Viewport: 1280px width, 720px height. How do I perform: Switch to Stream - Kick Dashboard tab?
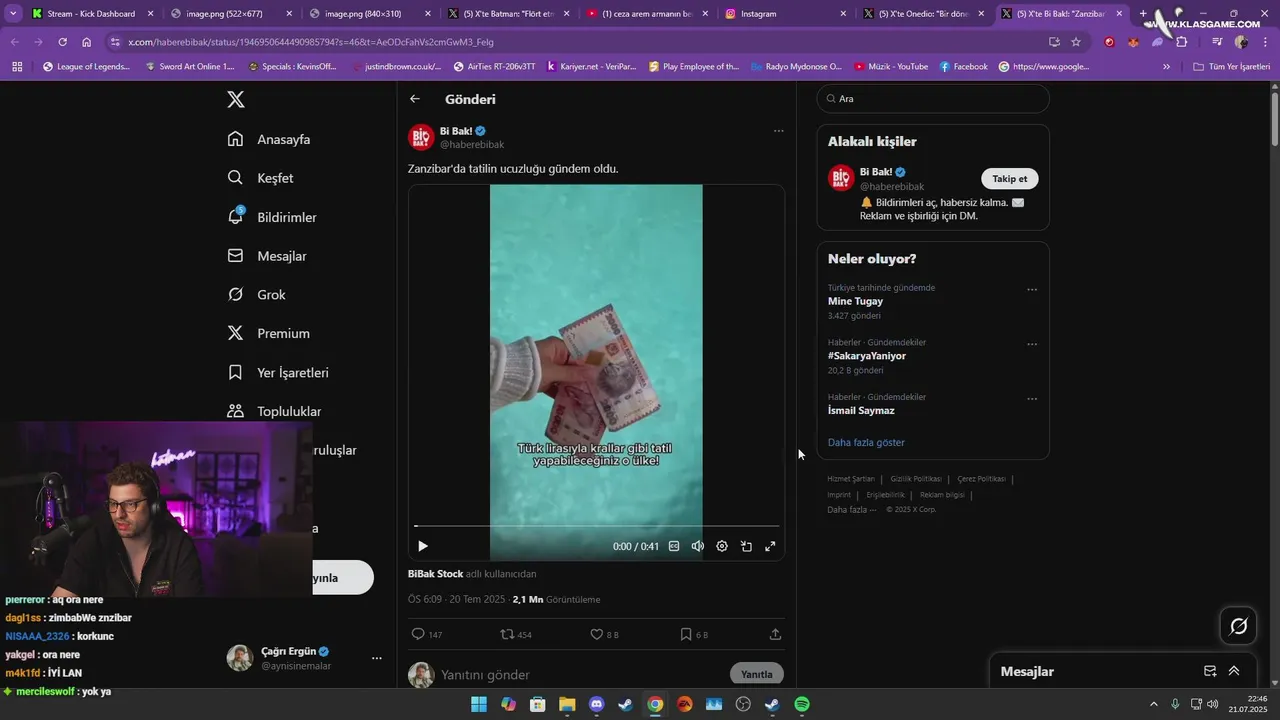tap(91, 14)
